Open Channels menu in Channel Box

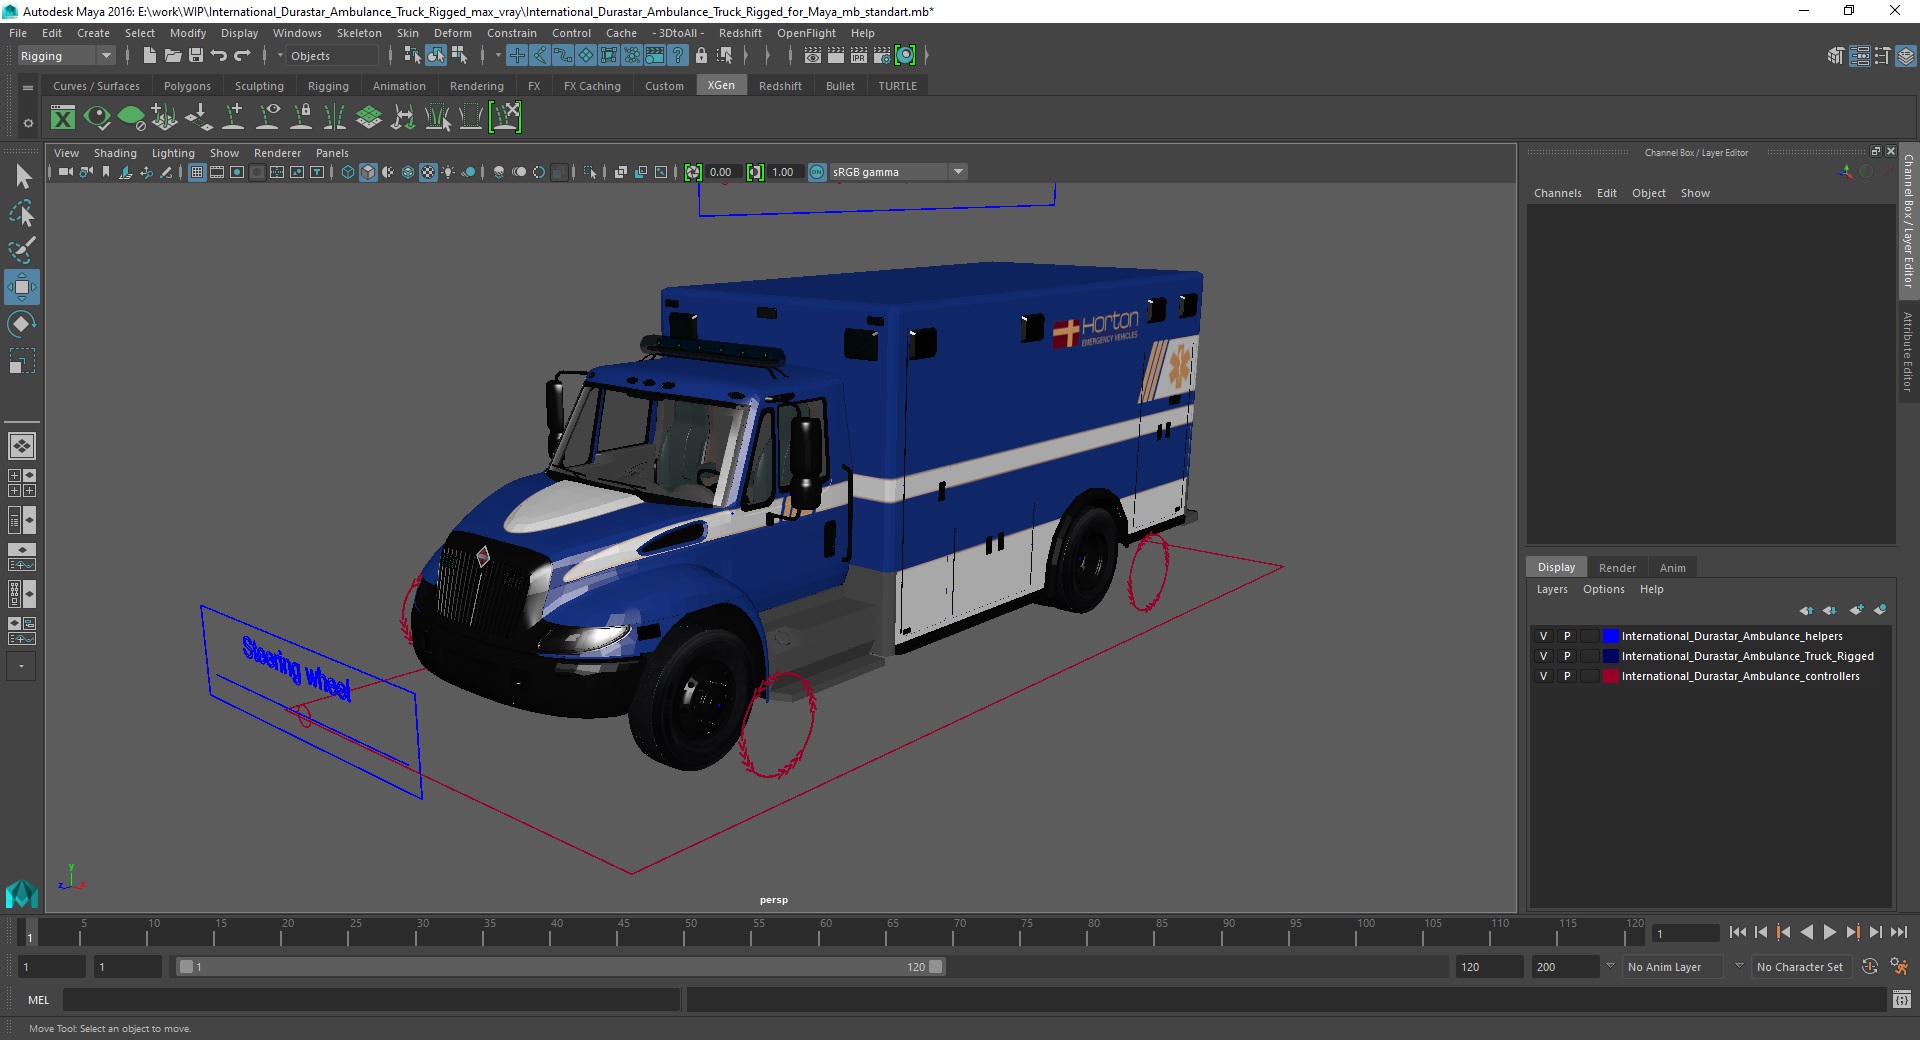tap(1557, 193)
